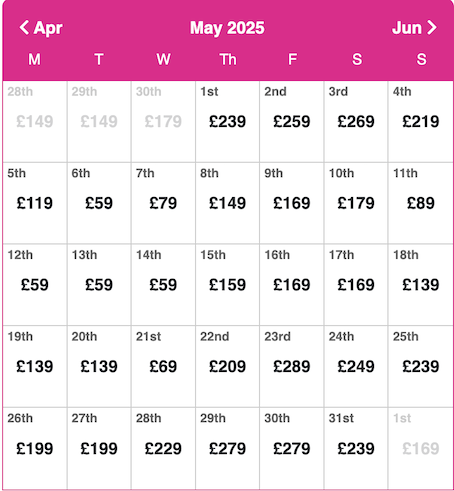Viewport: 454px width, 491px height.
Task: Pick May 15th at £159
Action: (227, 285)
